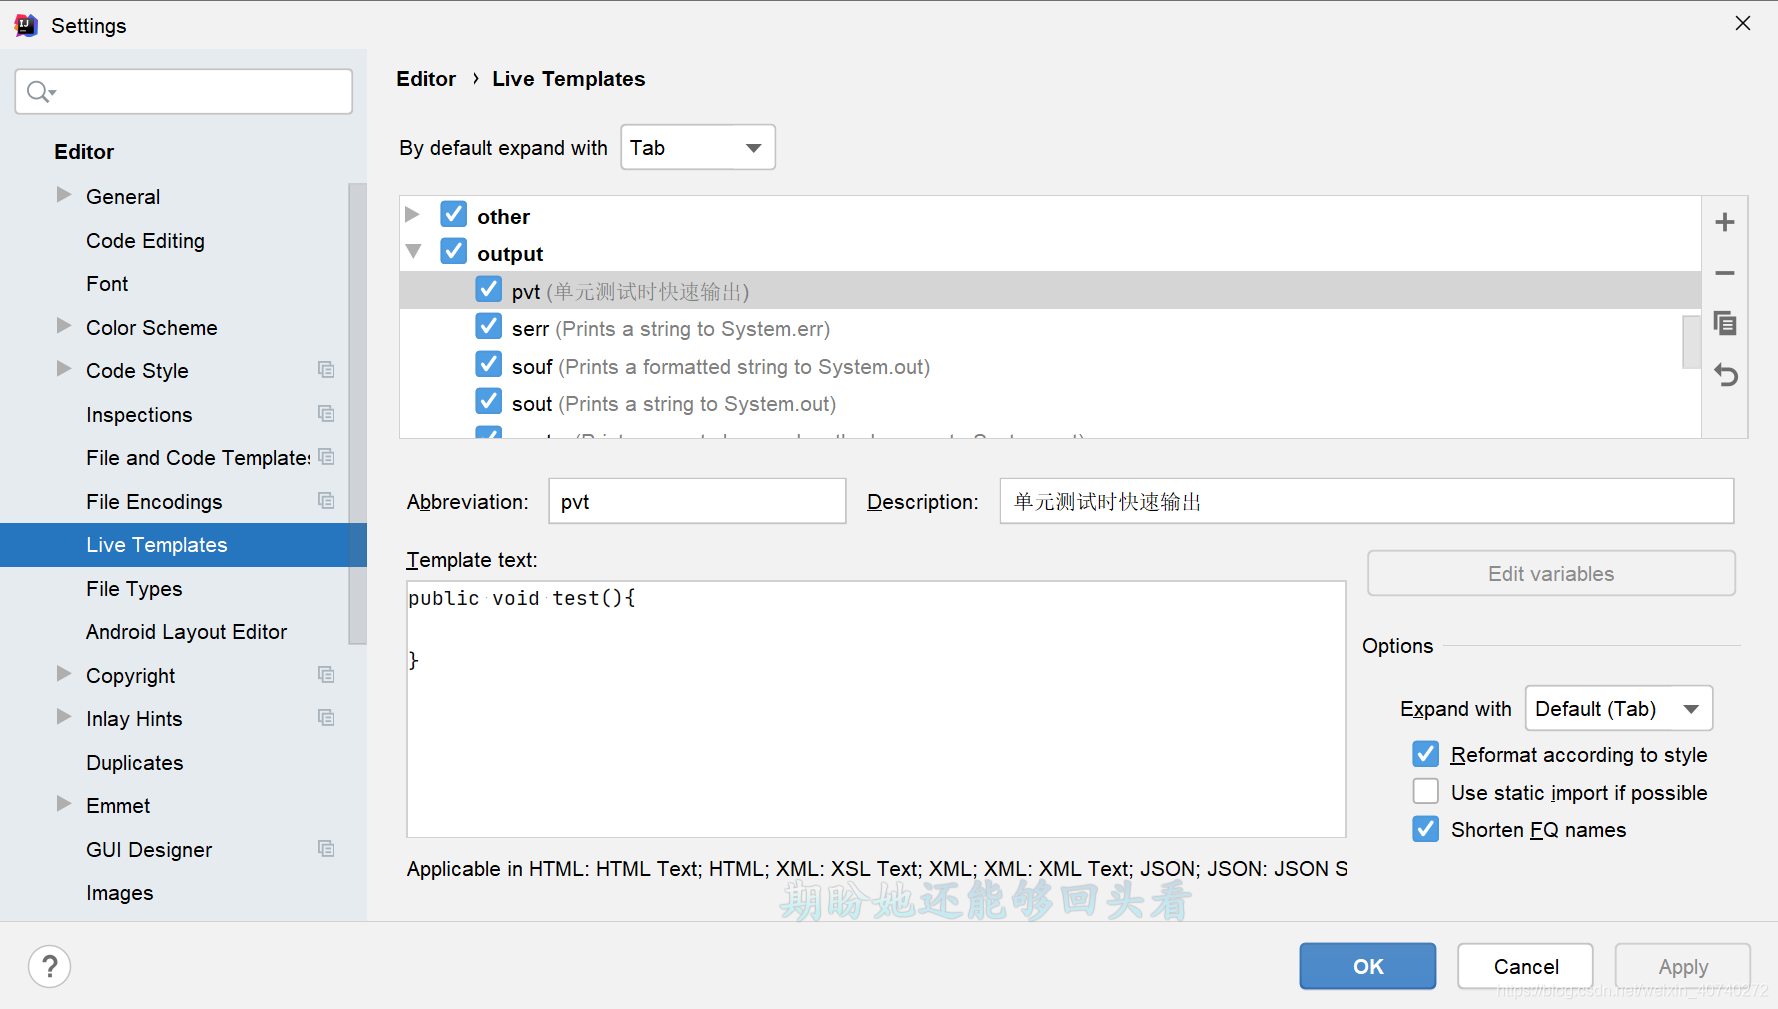The width and height of the screenshot is (1778, 1009).
Task: Click the OK button
Action: click(x=1367, y=966)
